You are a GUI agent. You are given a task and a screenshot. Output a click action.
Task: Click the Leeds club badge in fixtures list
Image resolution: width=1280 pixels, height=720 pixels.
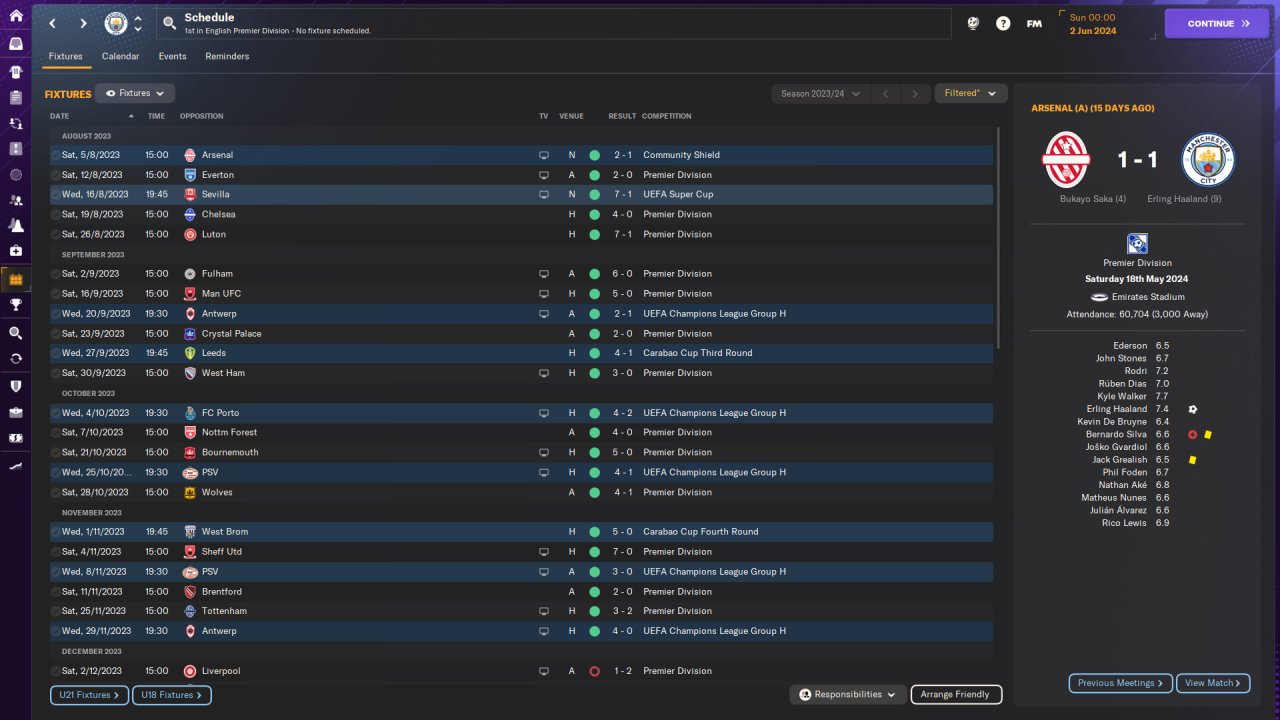190,353
